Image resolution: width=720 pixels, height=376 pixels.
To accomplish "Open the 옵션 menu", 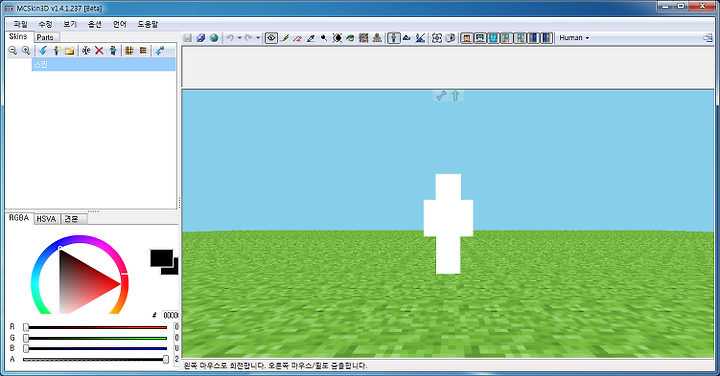I will (95, 24).
